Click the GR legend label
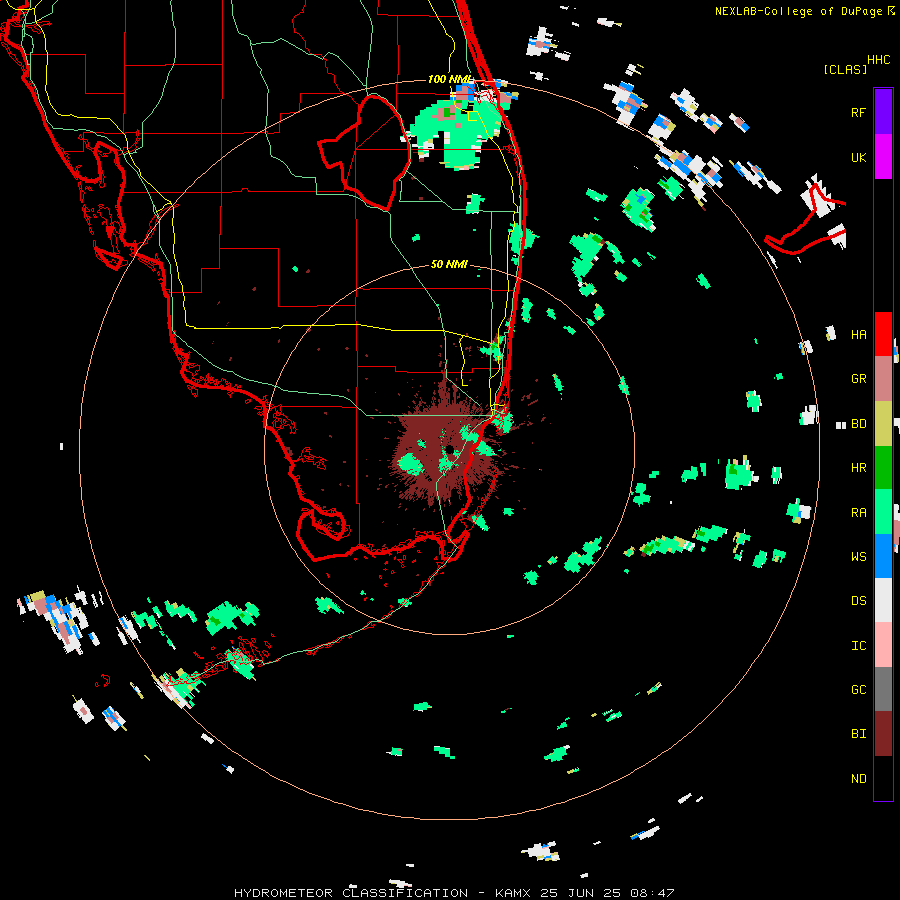The width and height of the screenshot is (900, 900). click(858, 379)
